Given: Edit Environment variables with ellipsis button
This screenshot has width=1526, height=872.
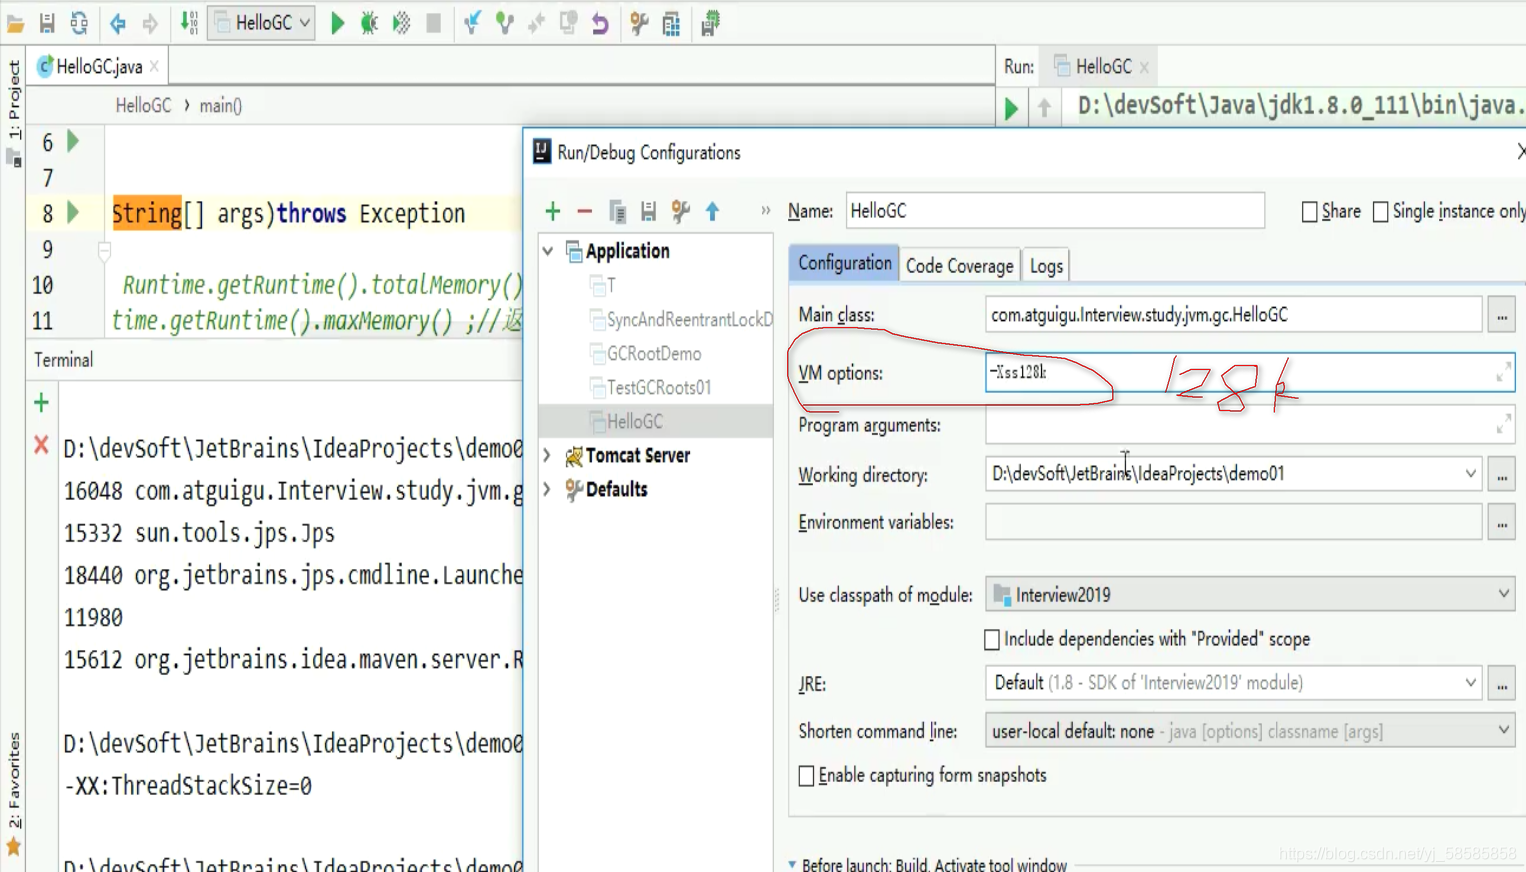Looking at the screenshot, I should coord(1502,523).
